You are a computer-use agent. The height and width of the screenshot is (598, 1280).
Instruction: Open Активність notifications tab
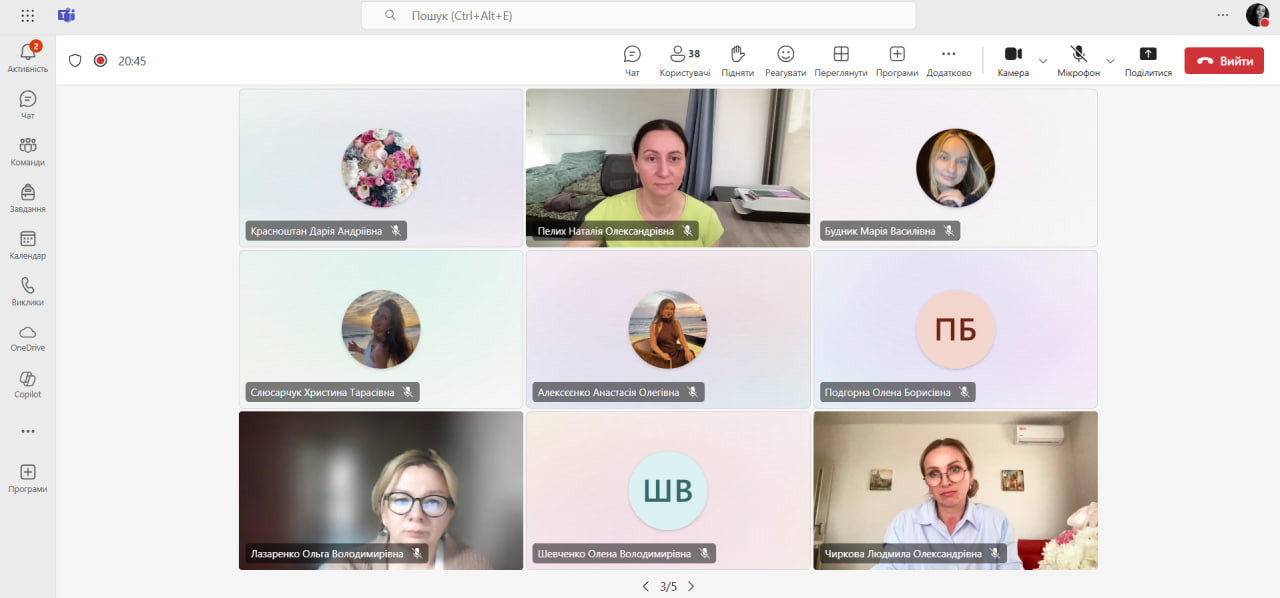(28, 58)
